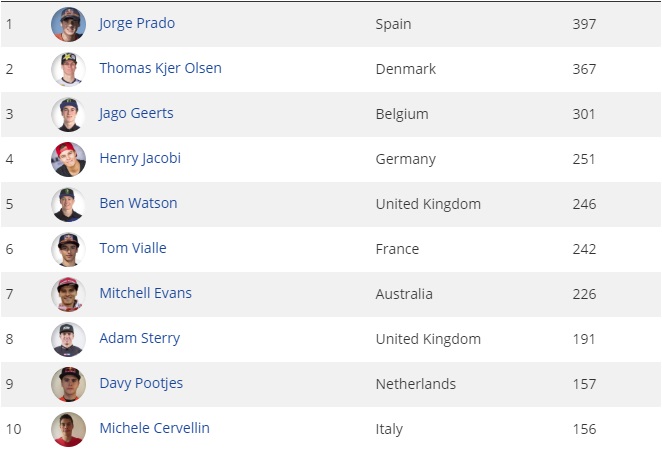This screenshot has width=662, height=453.
Task: Open the Thomas Kjer Olsen name link
Action: point(160,68)
